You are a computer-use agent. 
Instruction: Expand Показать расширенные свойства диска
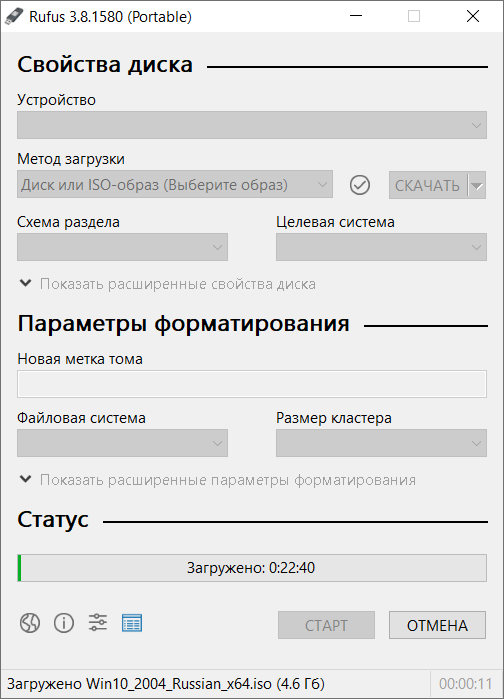click(x=168, y=284)
